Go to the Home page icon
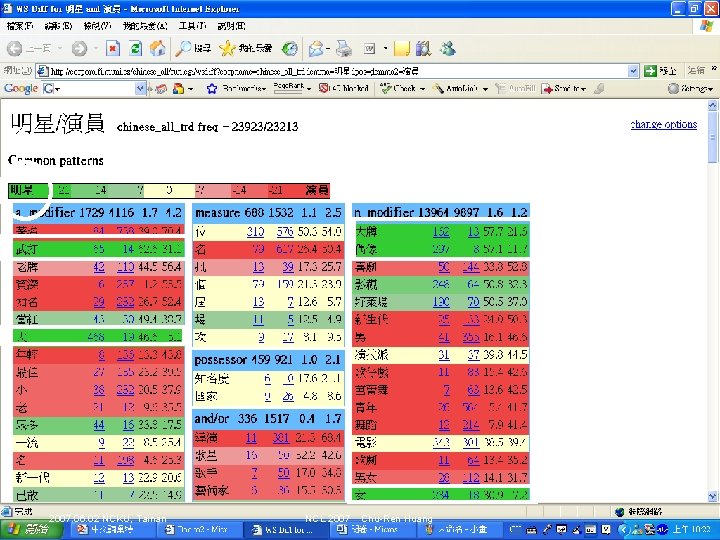 (158, 48)
